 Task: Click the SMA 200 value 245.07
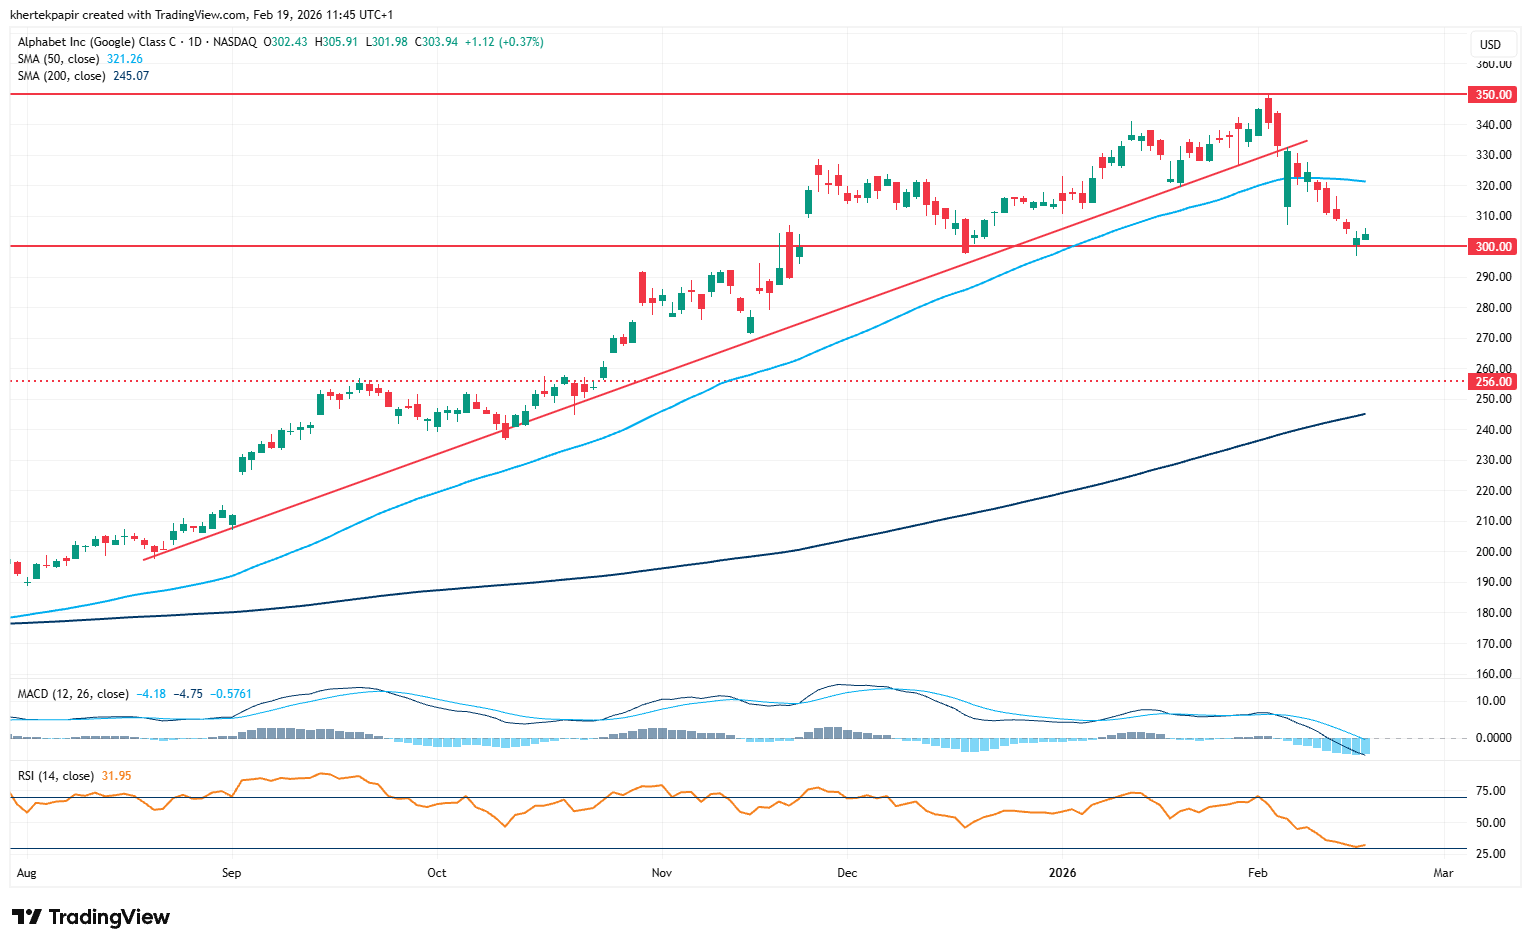click(131, 76)
